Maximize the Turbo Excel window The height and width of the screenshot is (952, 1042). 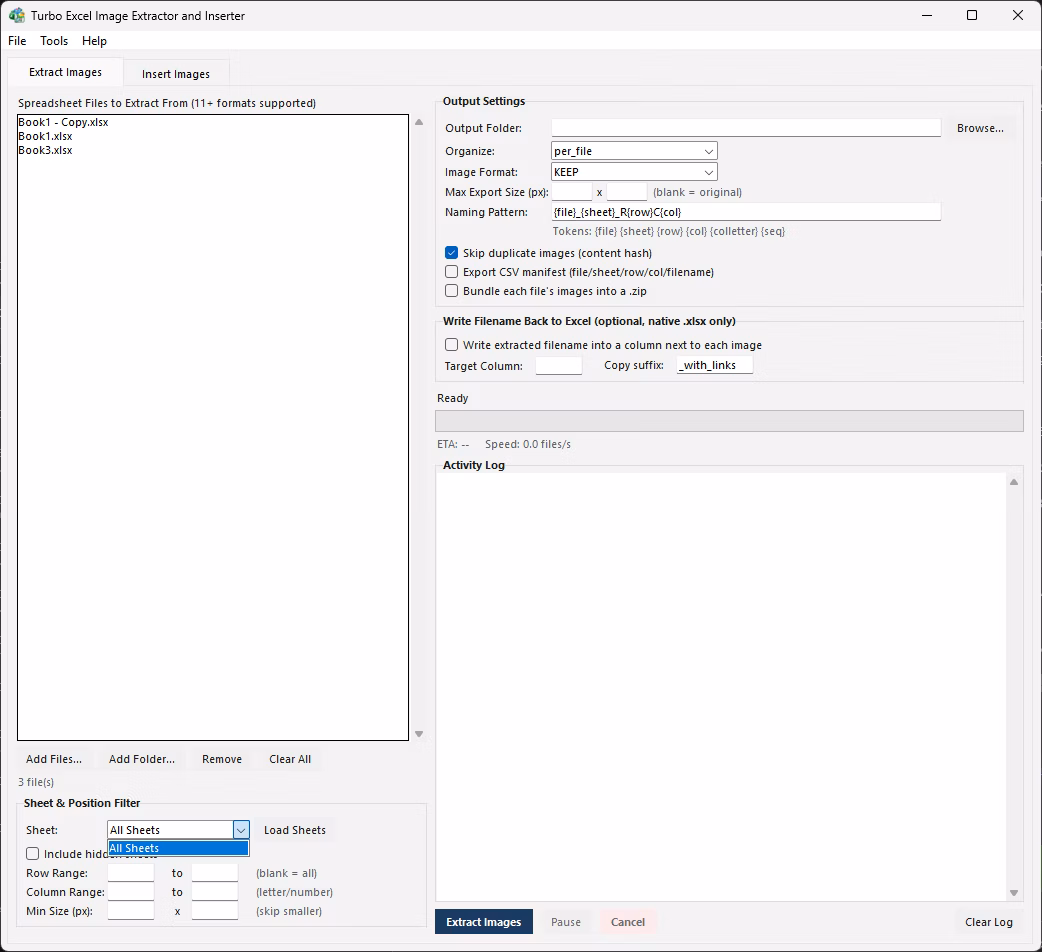click(972, 15)
